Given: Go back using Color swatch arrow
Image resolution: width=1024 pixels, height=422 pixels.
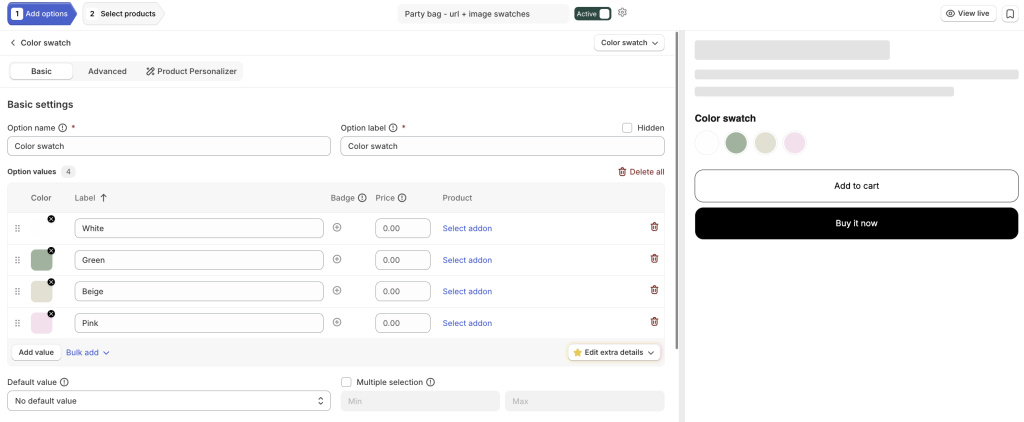Looking at the screenshot, I should (x=12, y=42).
